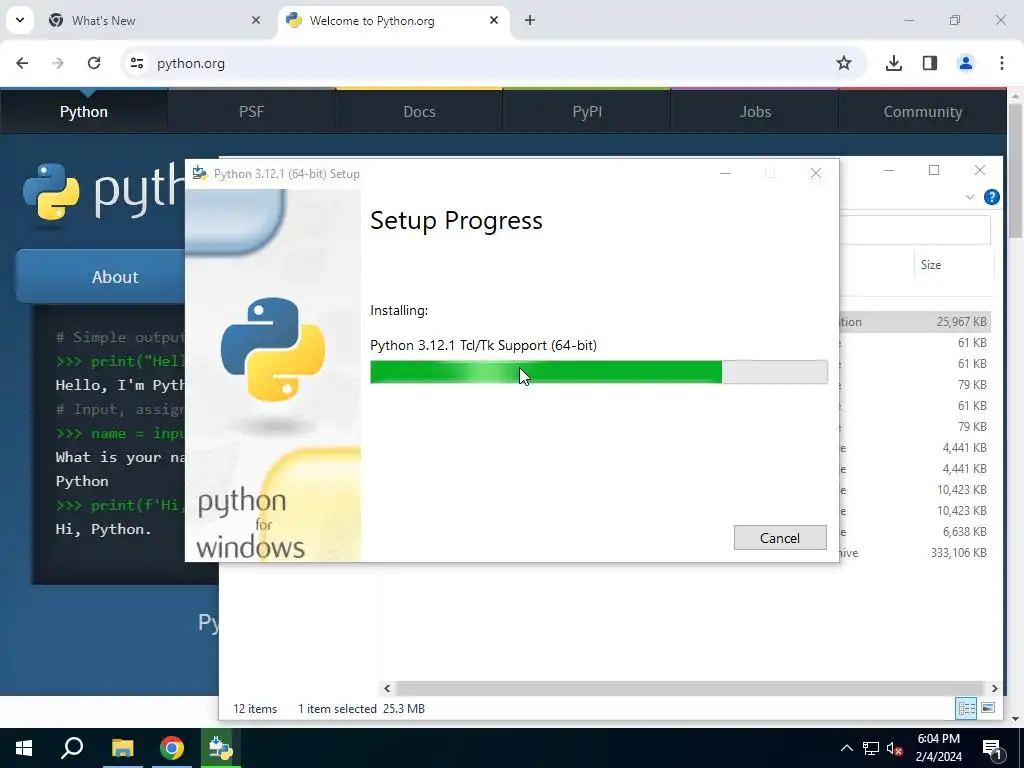The image size is (1024, 768).
Task: Open Chrome downloads
Action: click(893, 63)
